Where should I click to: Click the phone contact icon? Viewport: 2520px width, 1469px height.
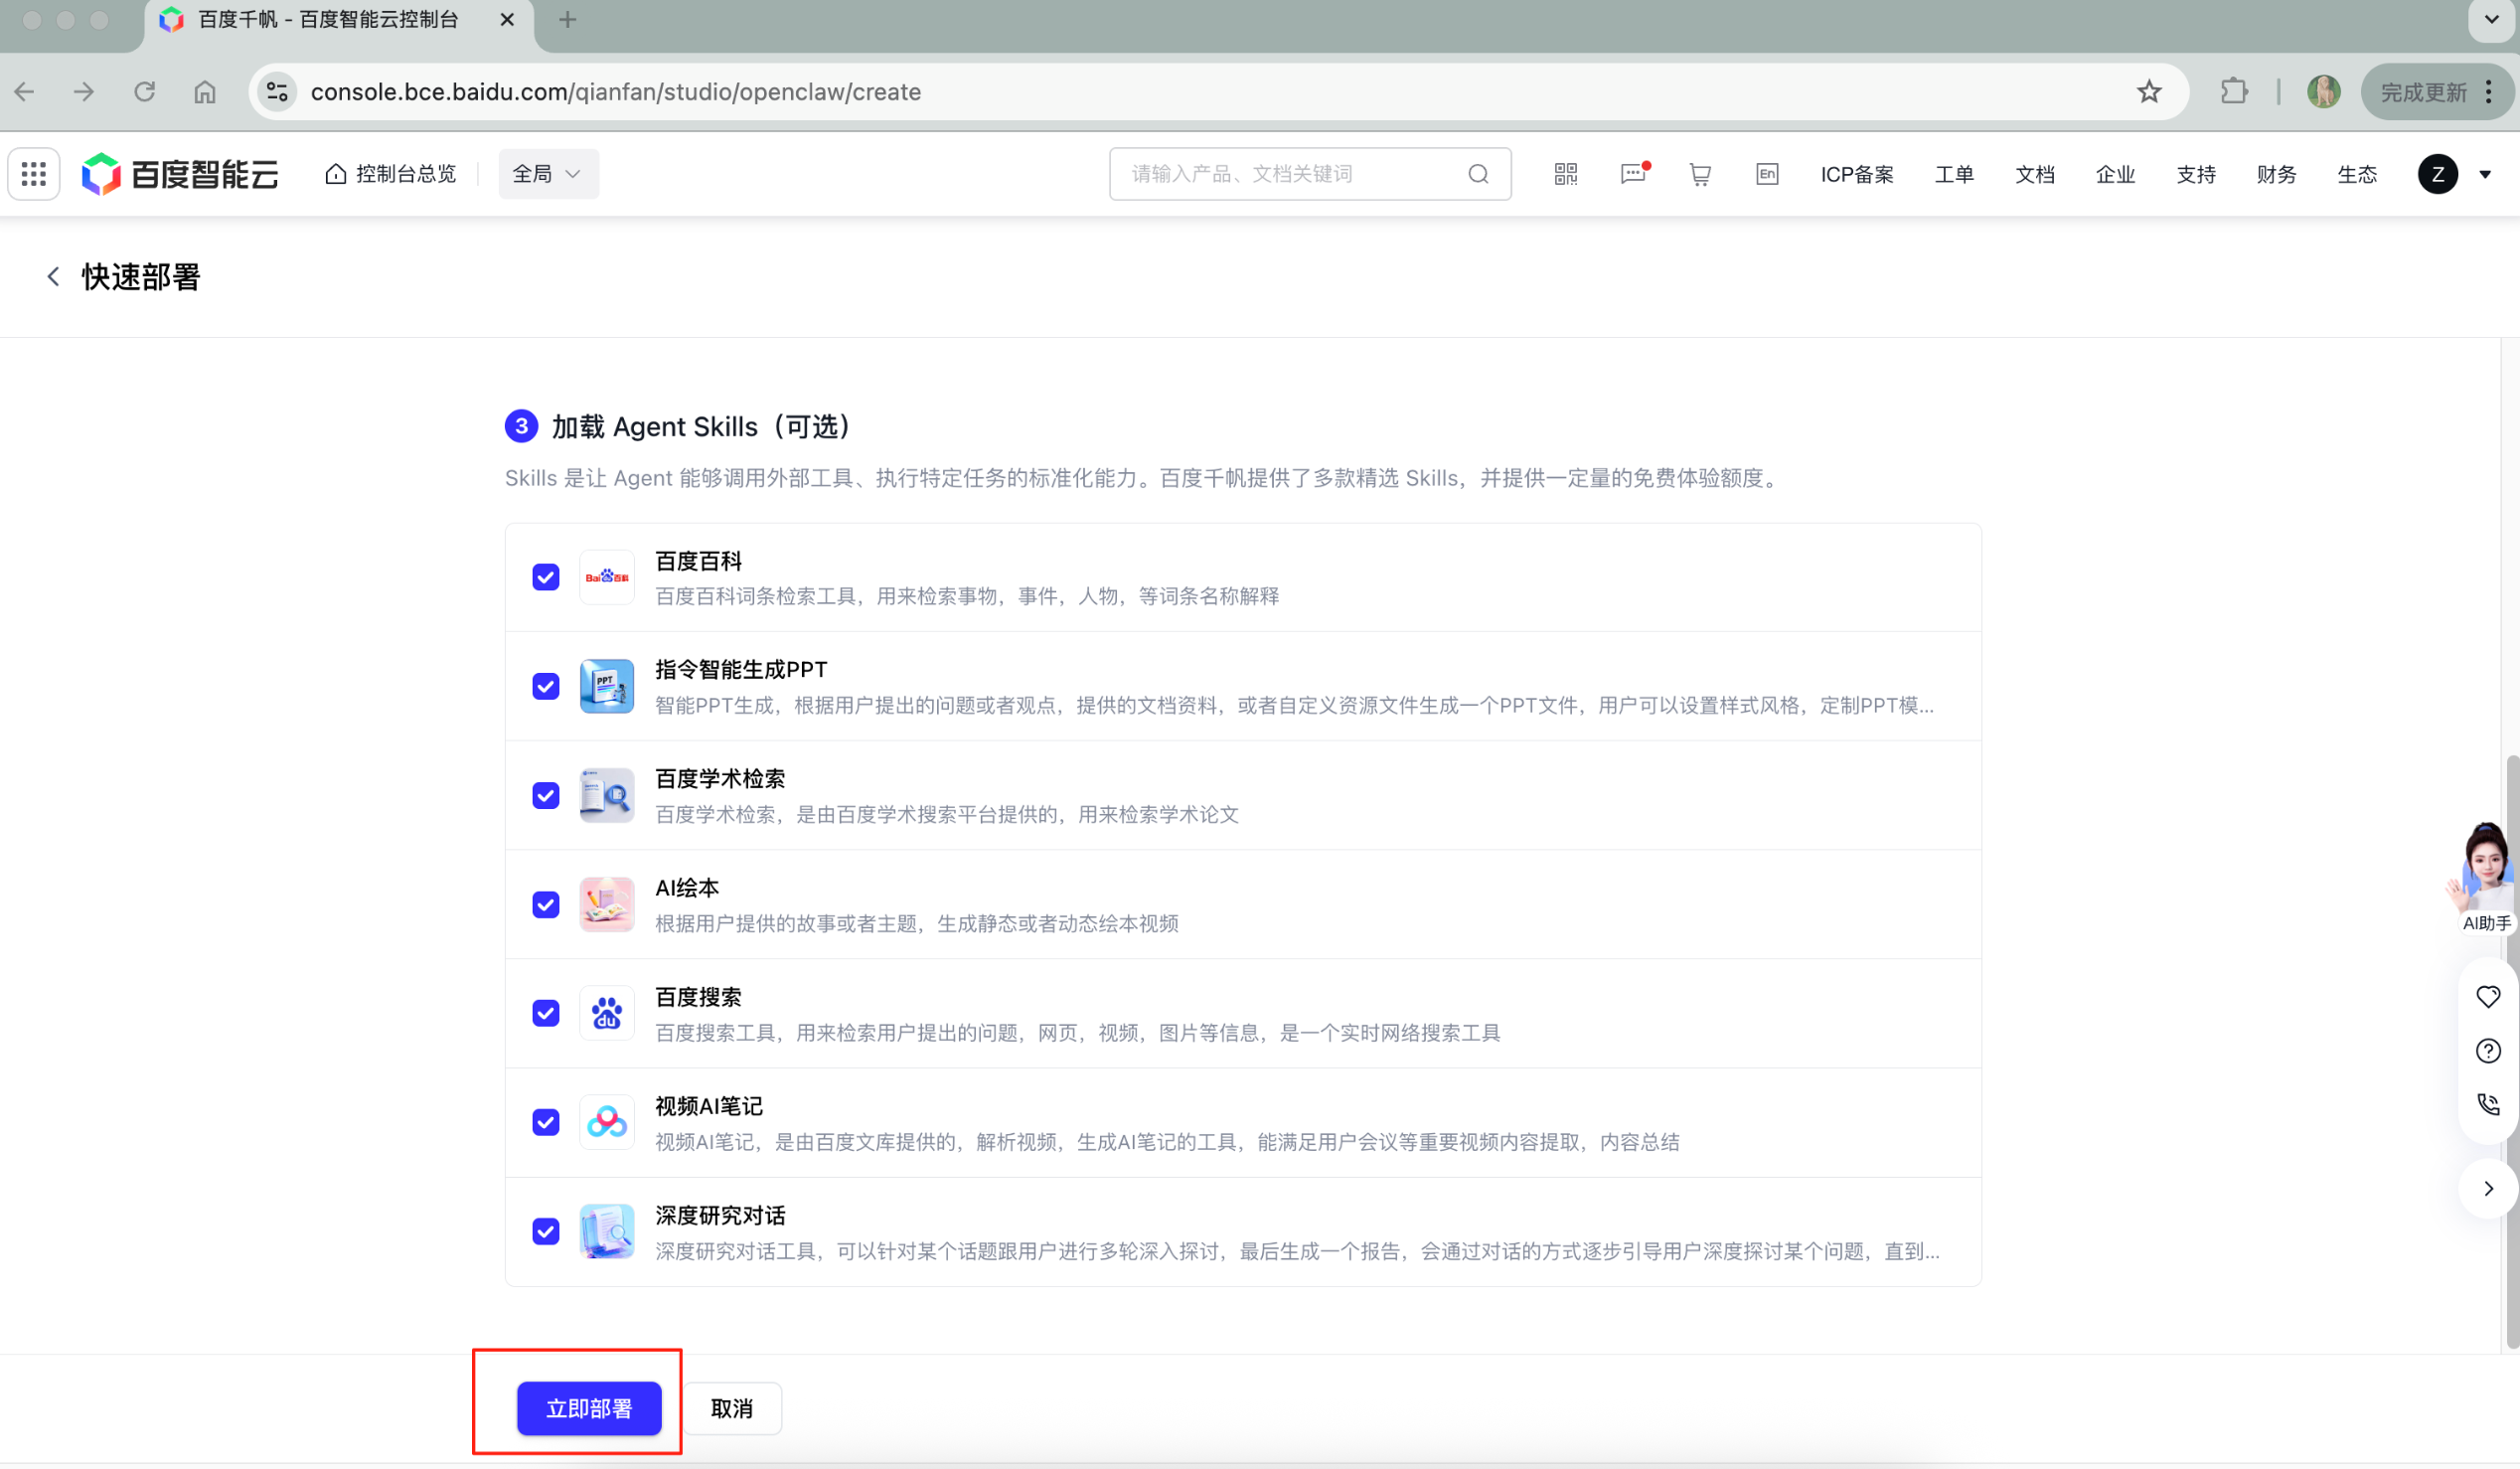click(x=2487, y=1104)
